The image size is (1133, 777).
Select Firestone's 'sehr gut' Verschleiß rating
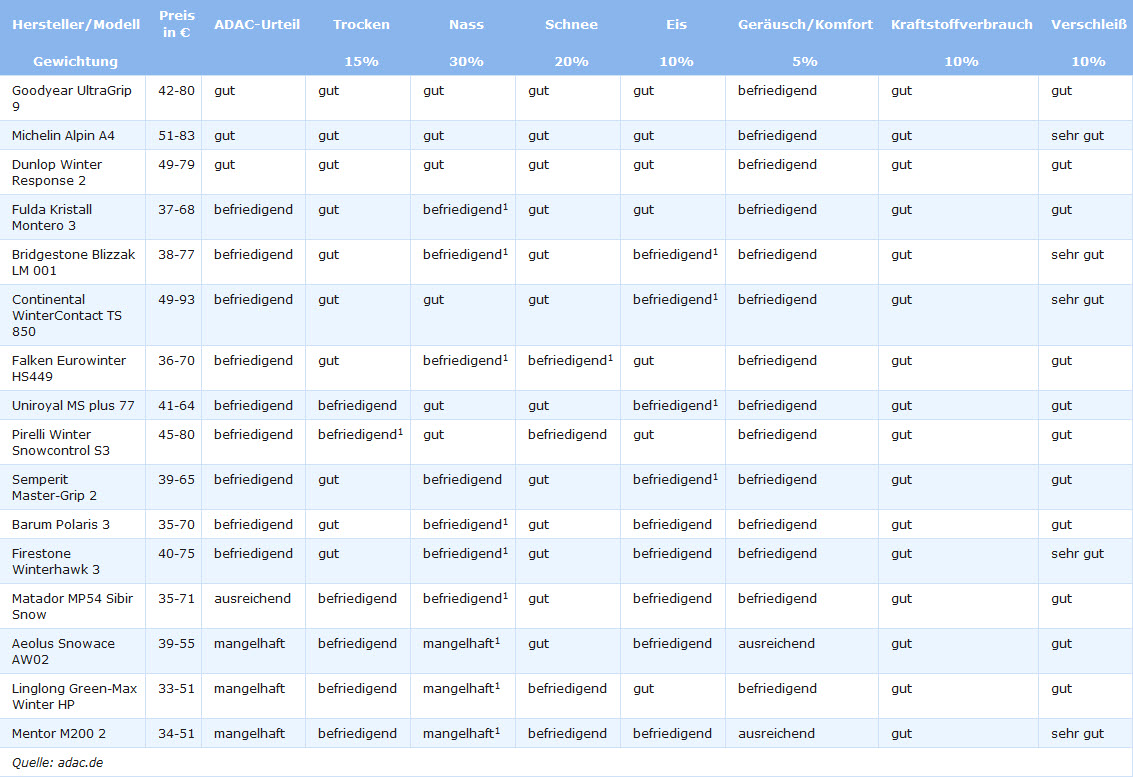pos(1077,553)
